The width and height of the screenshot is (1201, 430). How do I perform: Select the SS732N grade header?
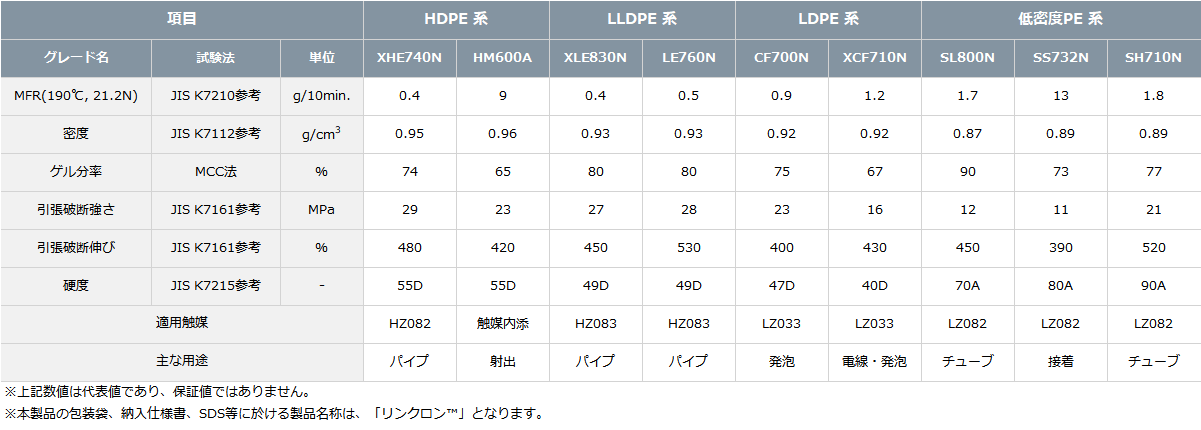(1061, 58)
